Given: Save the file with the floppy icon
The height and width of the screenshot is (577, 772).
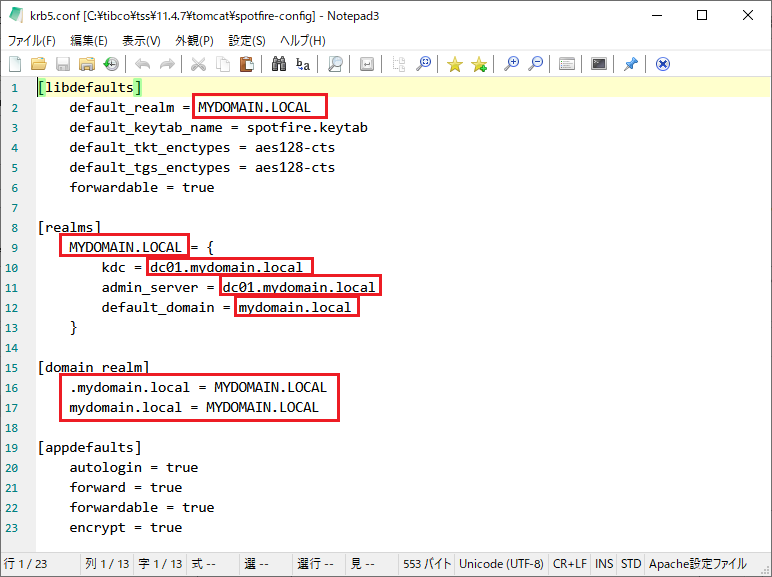Looking at the screenshot, I should pyautogui.click(x=63, y=64).
